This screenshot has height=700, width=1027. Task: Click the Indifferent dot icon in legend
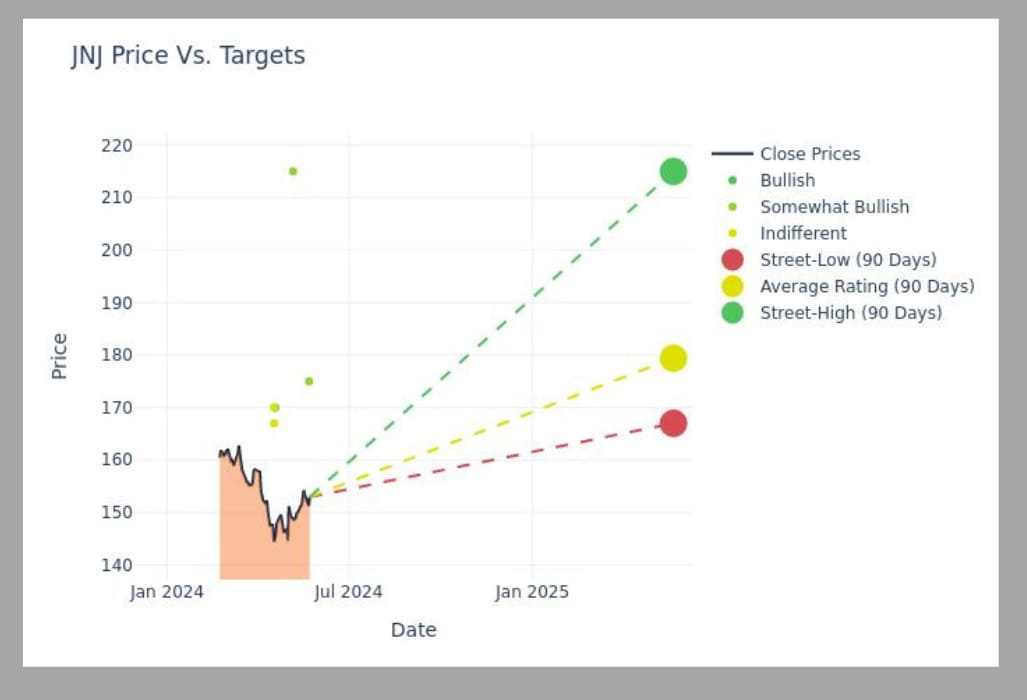click(732, 234)
